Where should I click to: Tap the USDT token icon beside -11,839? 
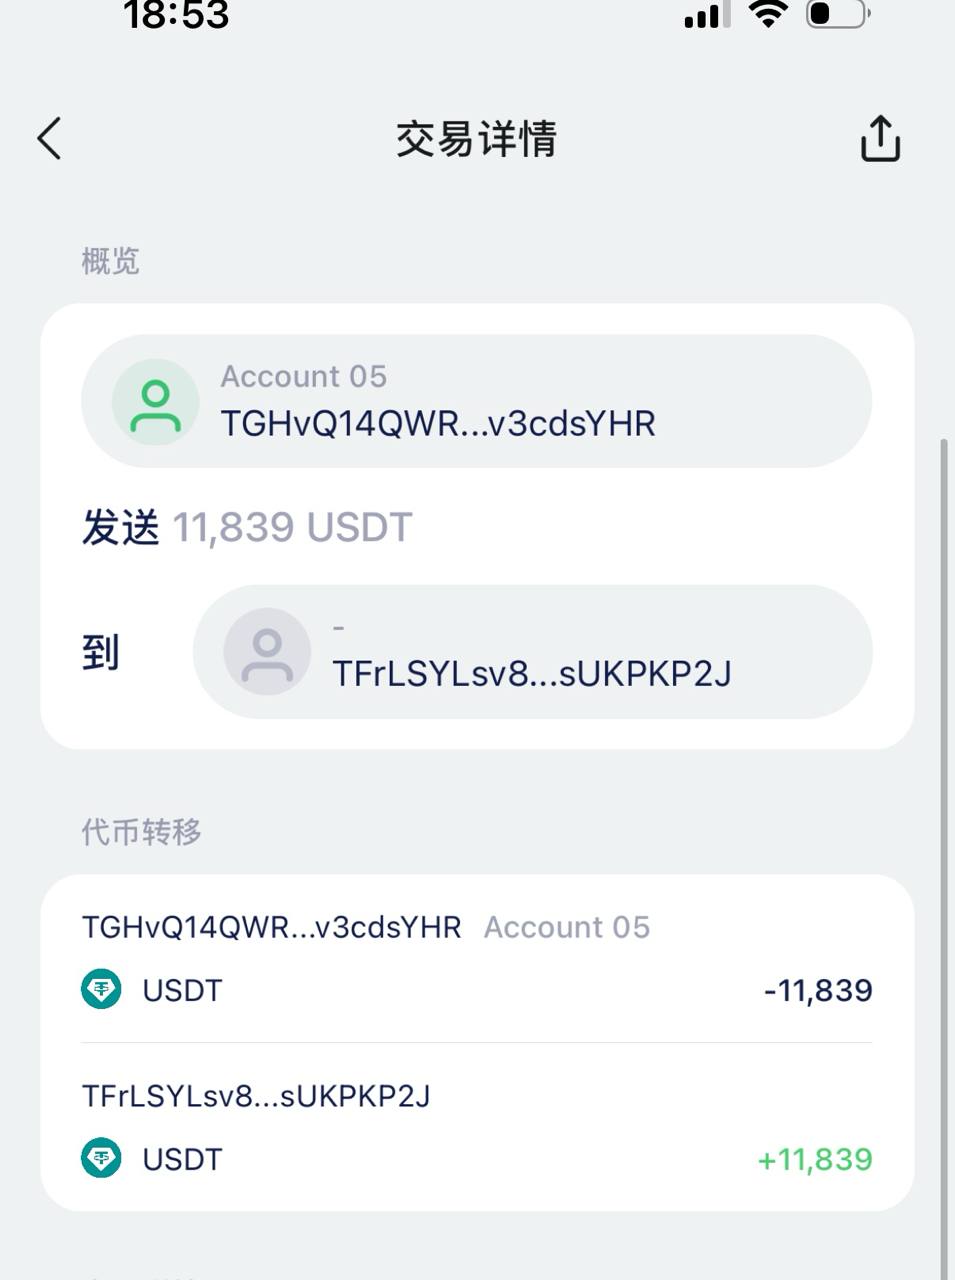tap(101, 990)
